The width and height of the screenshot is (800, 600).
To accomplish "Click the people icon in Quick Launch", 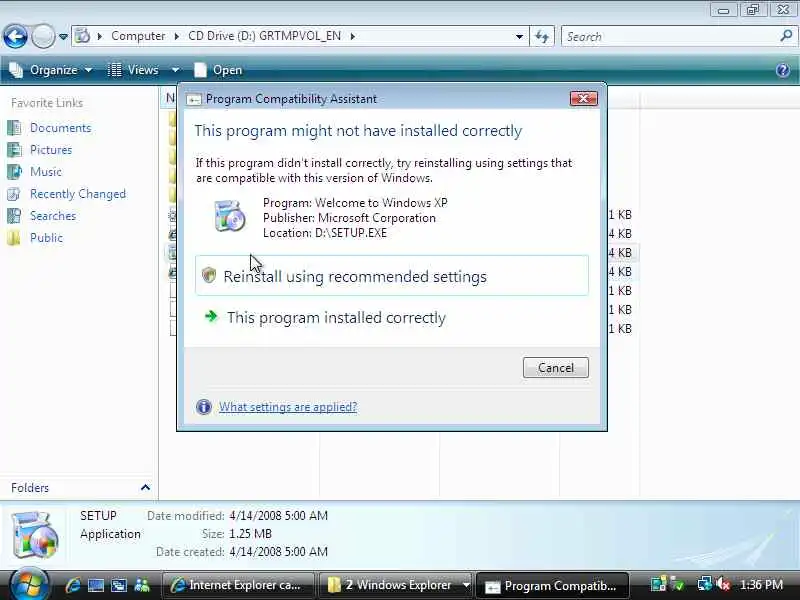I will pyautogui.click(x=141, y=585).
